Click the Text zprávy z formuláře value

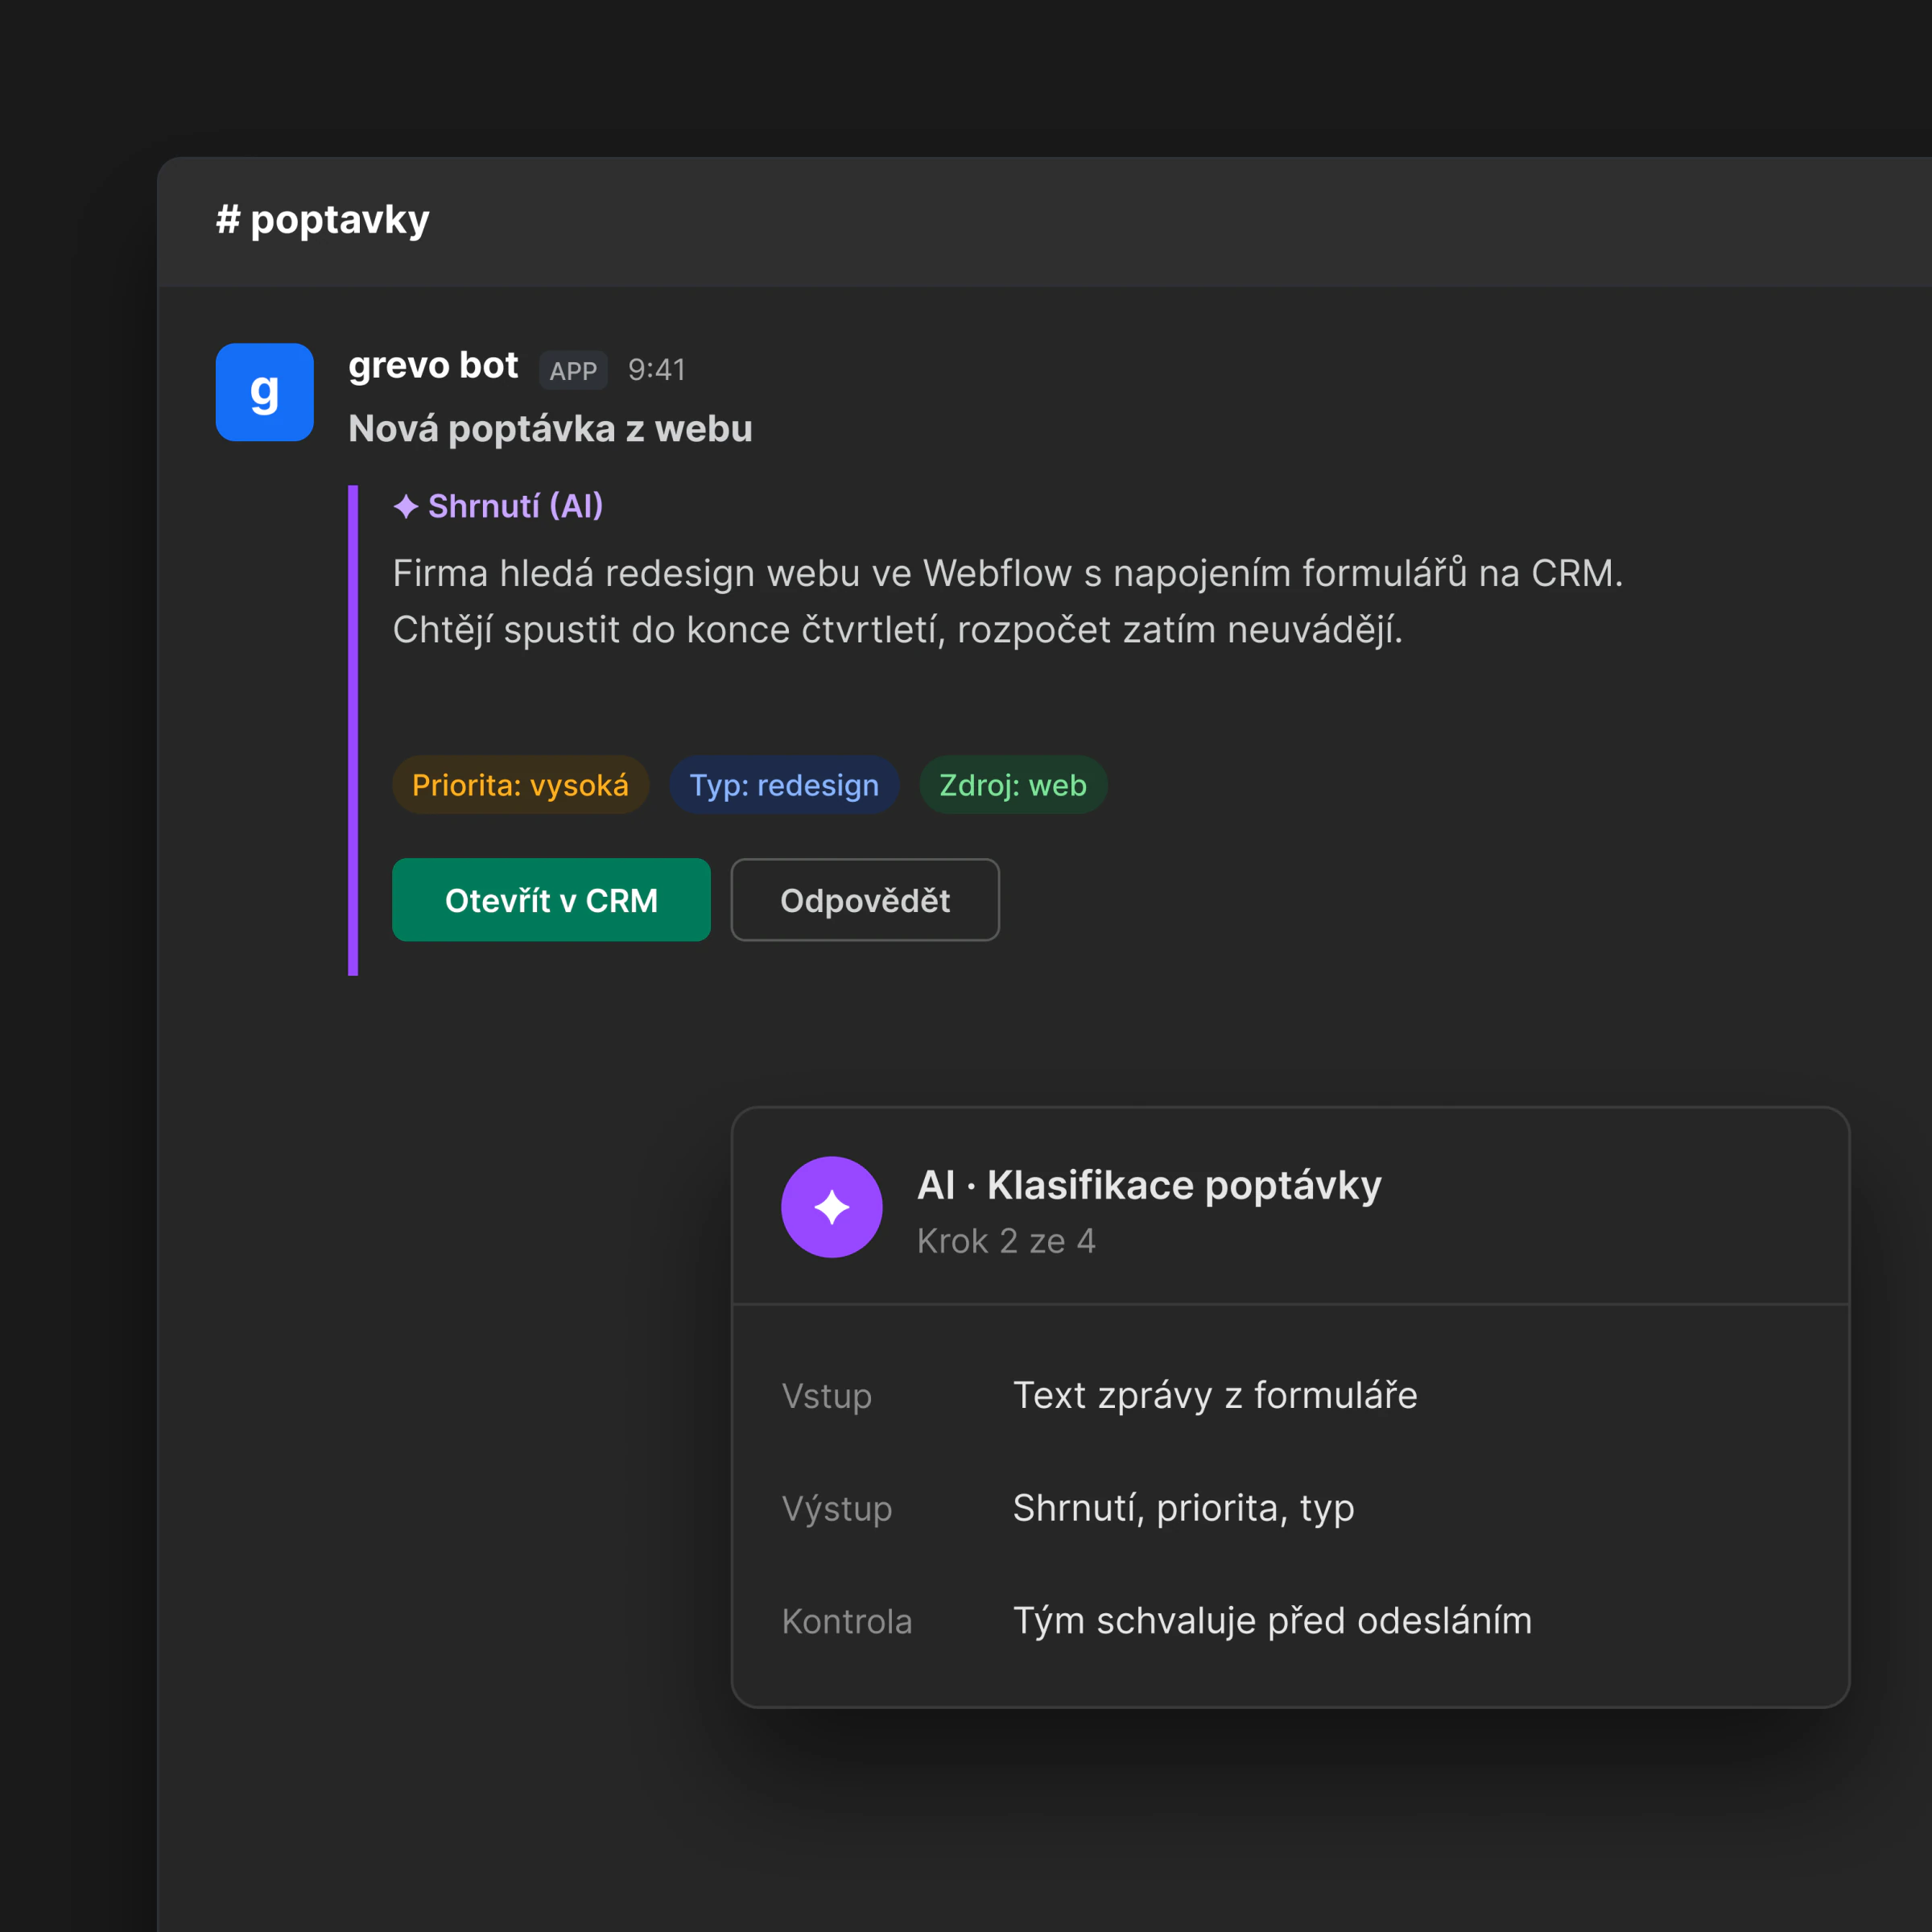[1215, 1395]
